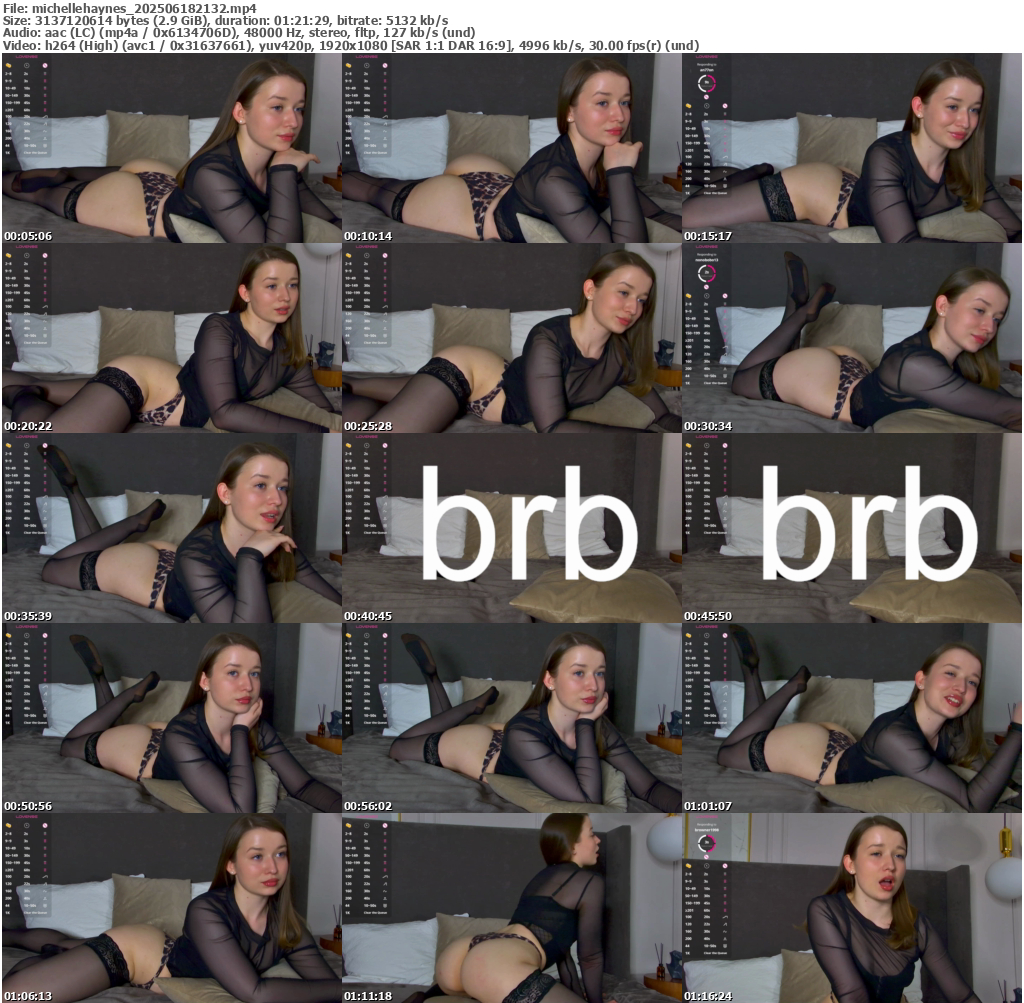Open the thumbnail at 00:05:06
The height and width of the screenshot is (1003, 1024).
171,148
